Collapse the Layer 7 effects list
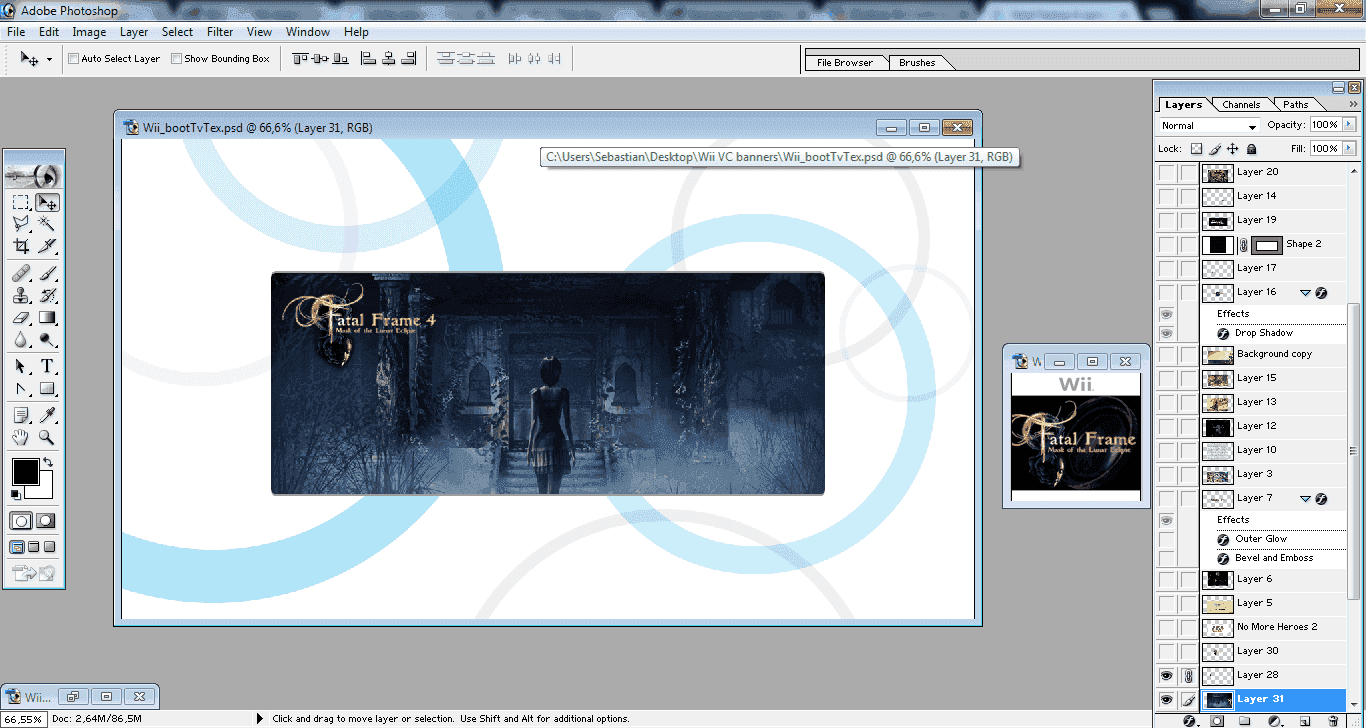Screen dimensions: 1366x728 coord(1306,499)
